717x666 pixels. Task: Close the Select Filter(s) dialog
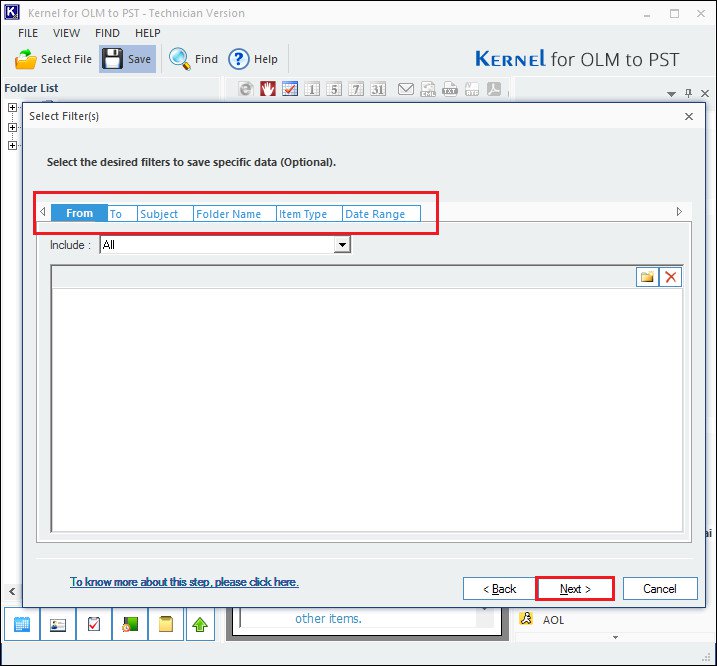(x=689, y=117)
